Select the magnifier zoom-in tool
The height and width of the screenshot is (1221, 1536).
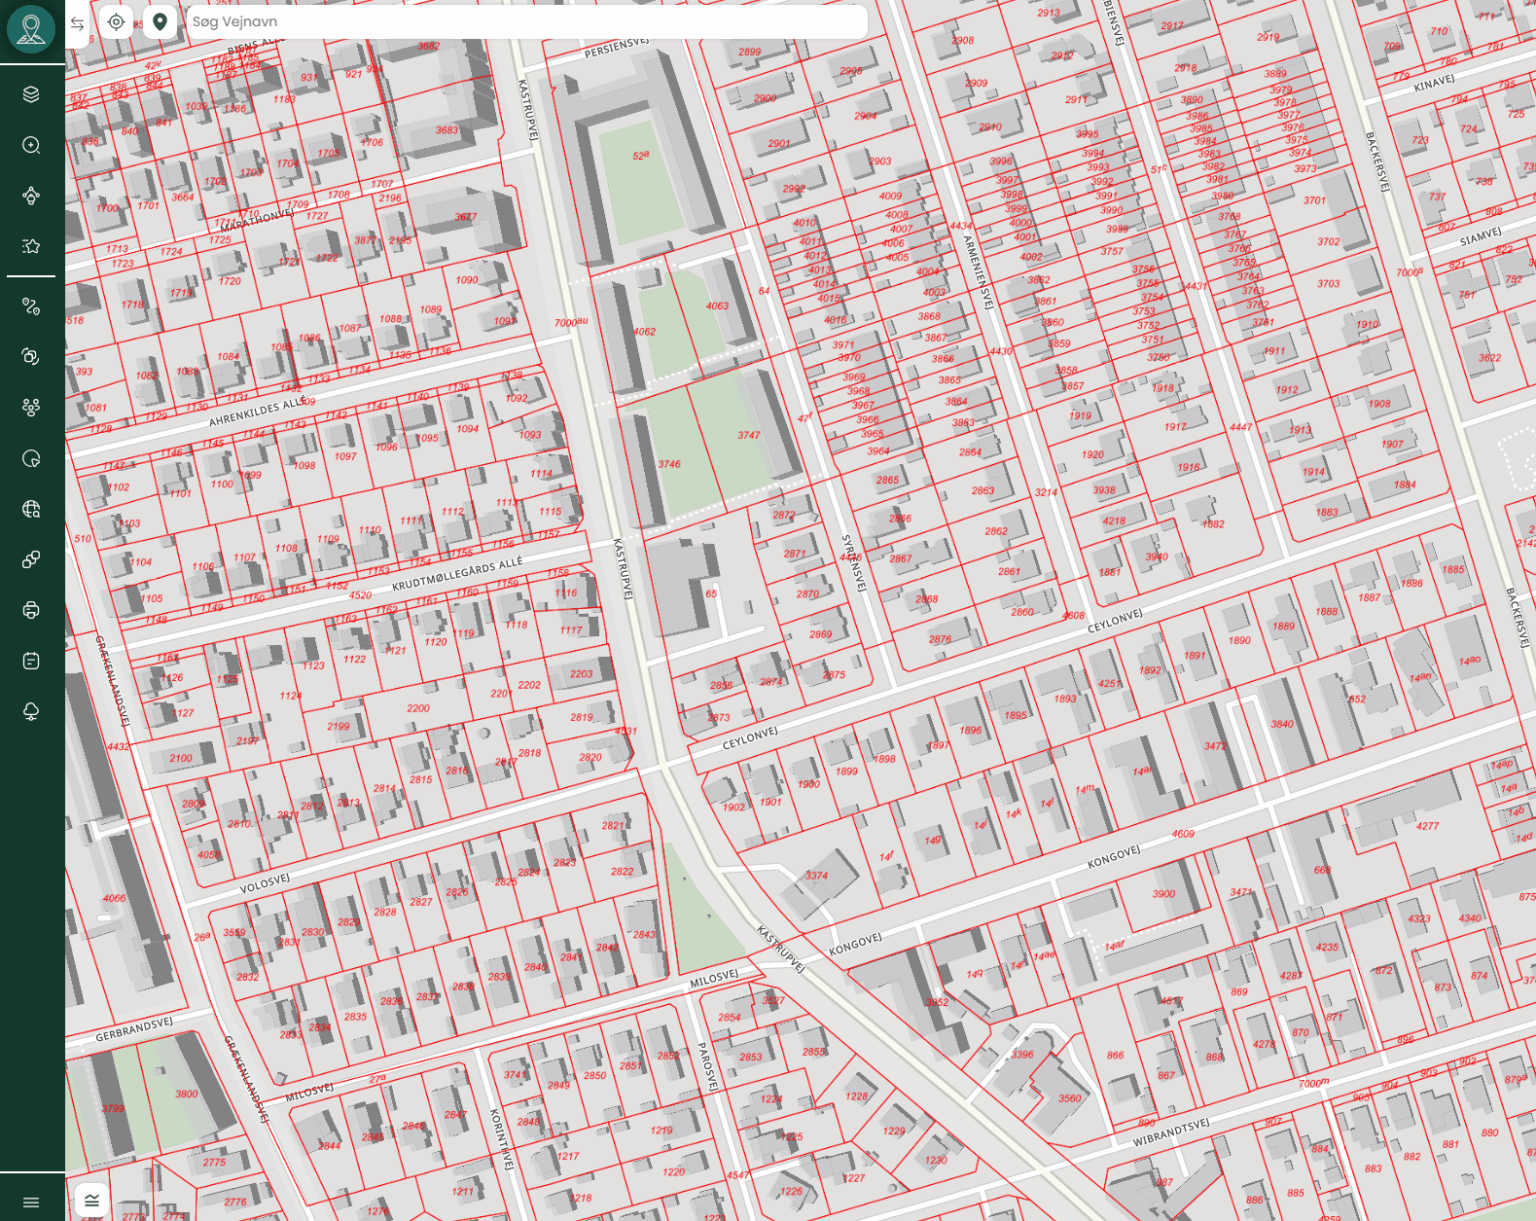click(31, 145)
